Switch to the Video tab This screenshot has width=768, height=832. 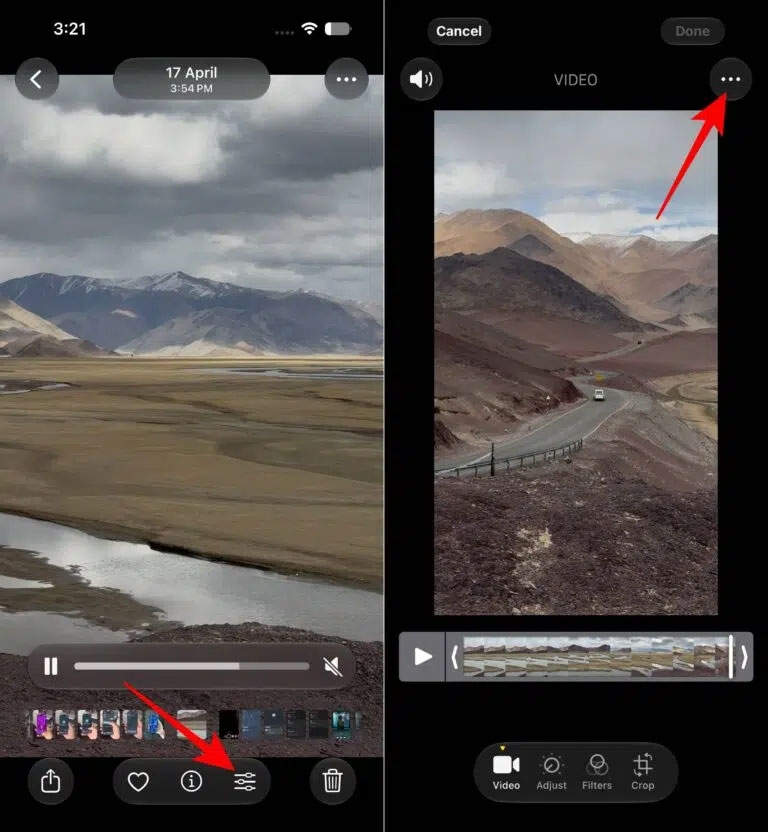(x=506, y=773)
